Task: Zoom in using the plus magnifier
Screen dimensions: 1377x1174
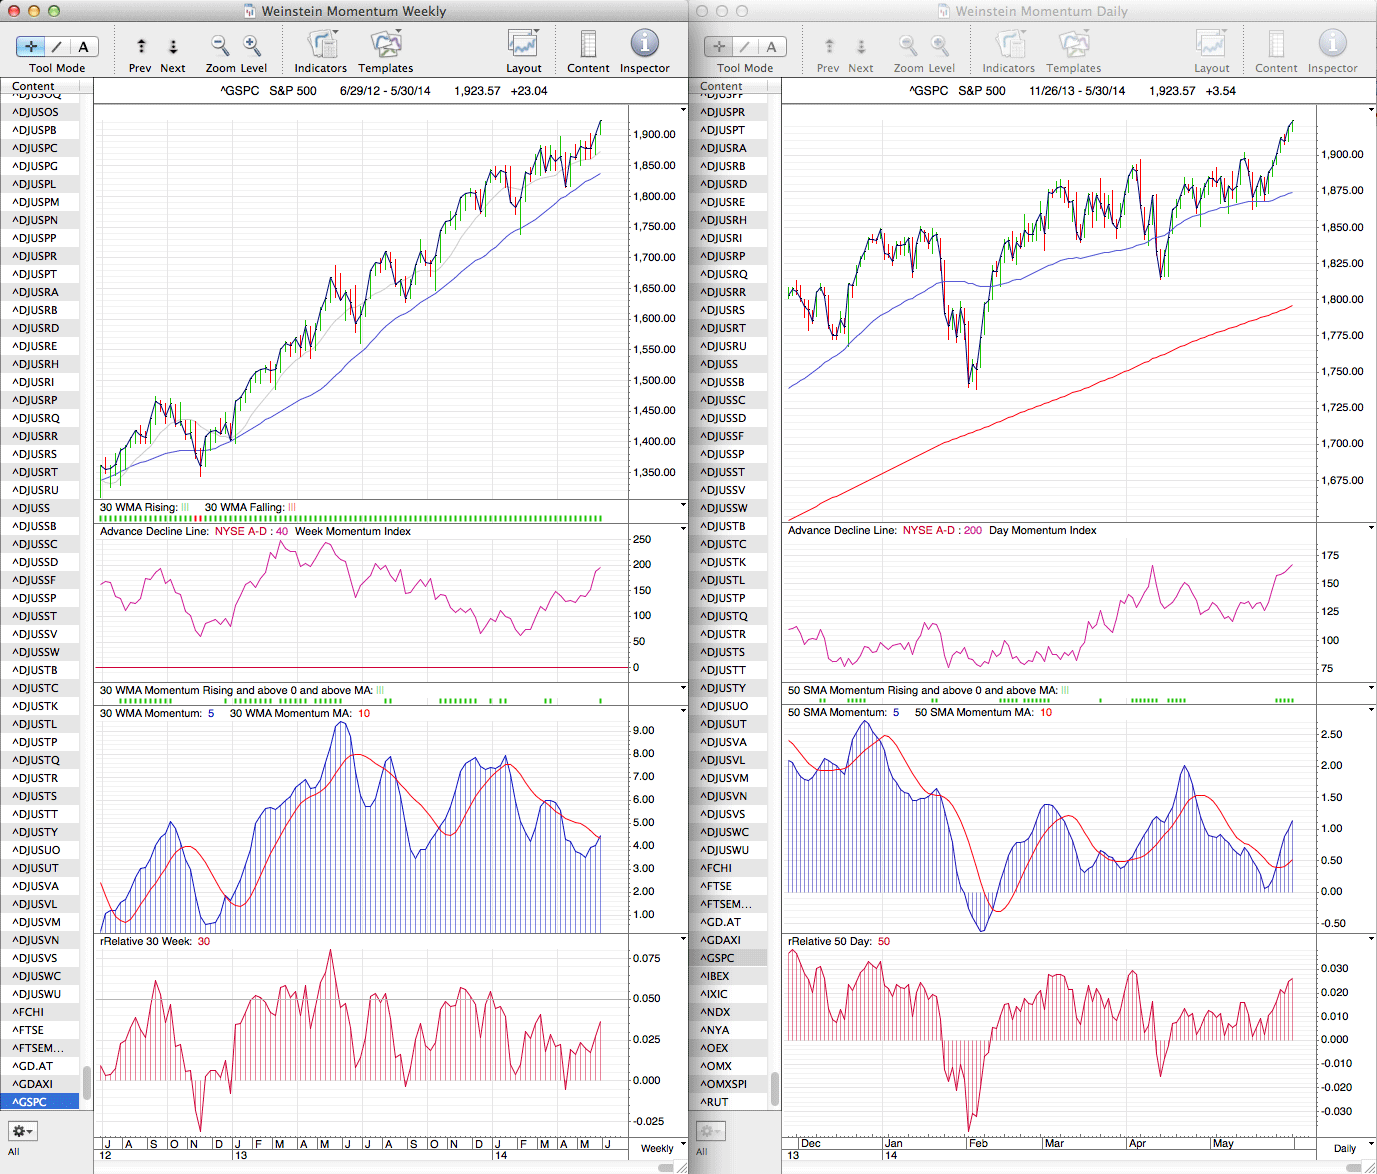Action: click(252, 46)
